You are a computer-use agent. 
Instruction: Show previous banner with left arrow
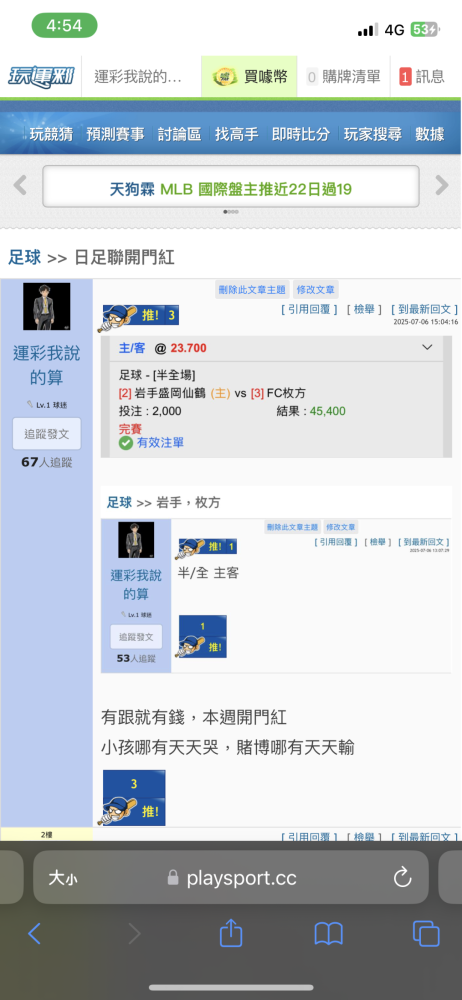[20, 186]
